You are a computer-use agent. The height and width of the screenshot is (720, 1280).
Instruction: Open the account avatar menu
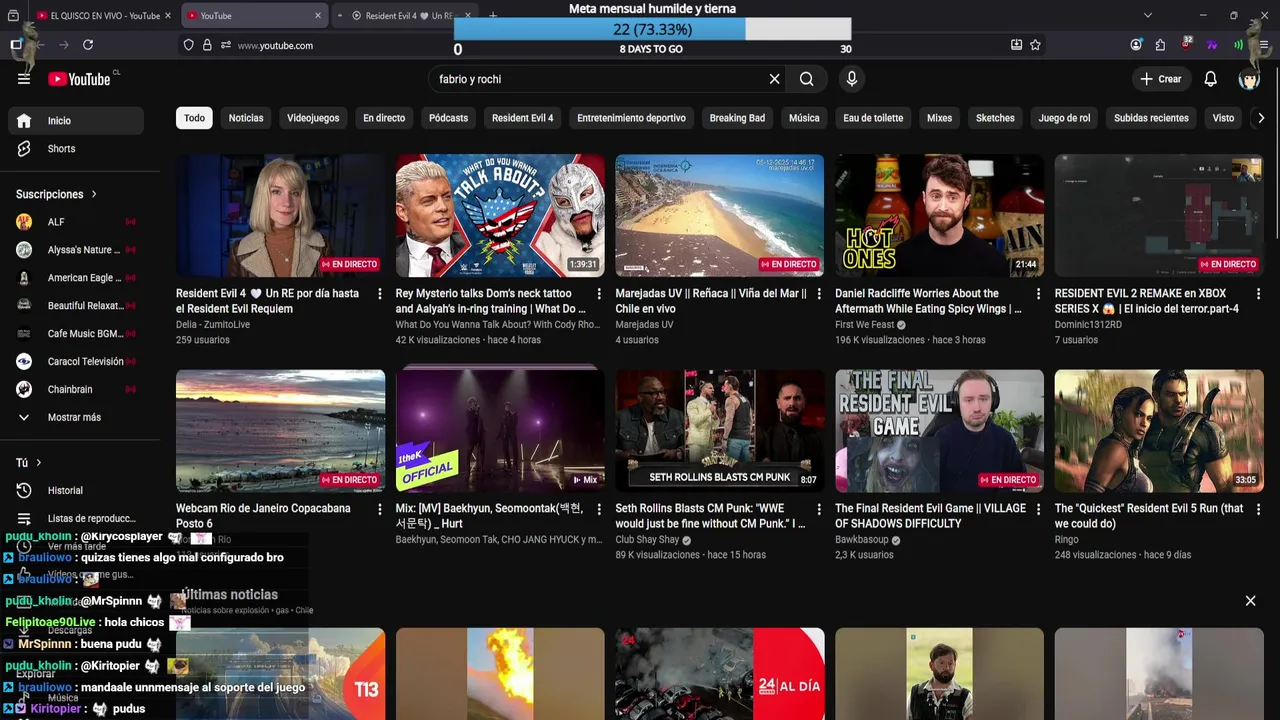[1249, 79]
